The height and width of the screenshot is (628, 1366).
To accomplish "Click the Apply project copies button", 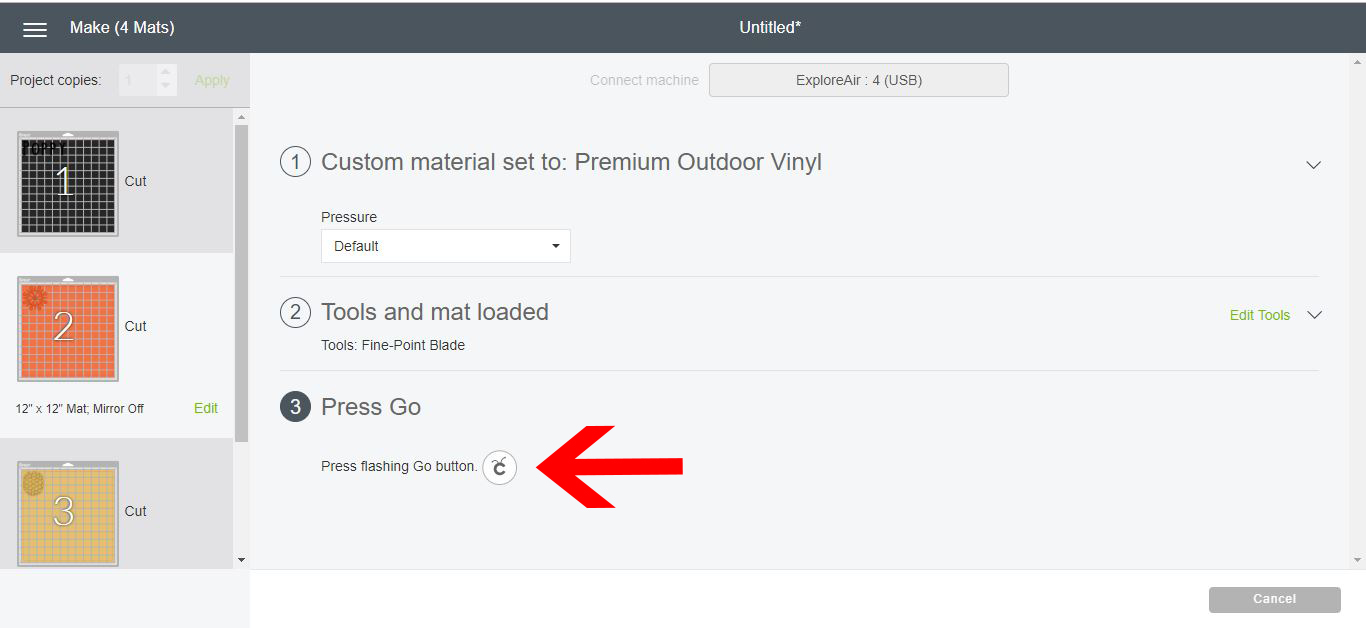I will [212, 80].
